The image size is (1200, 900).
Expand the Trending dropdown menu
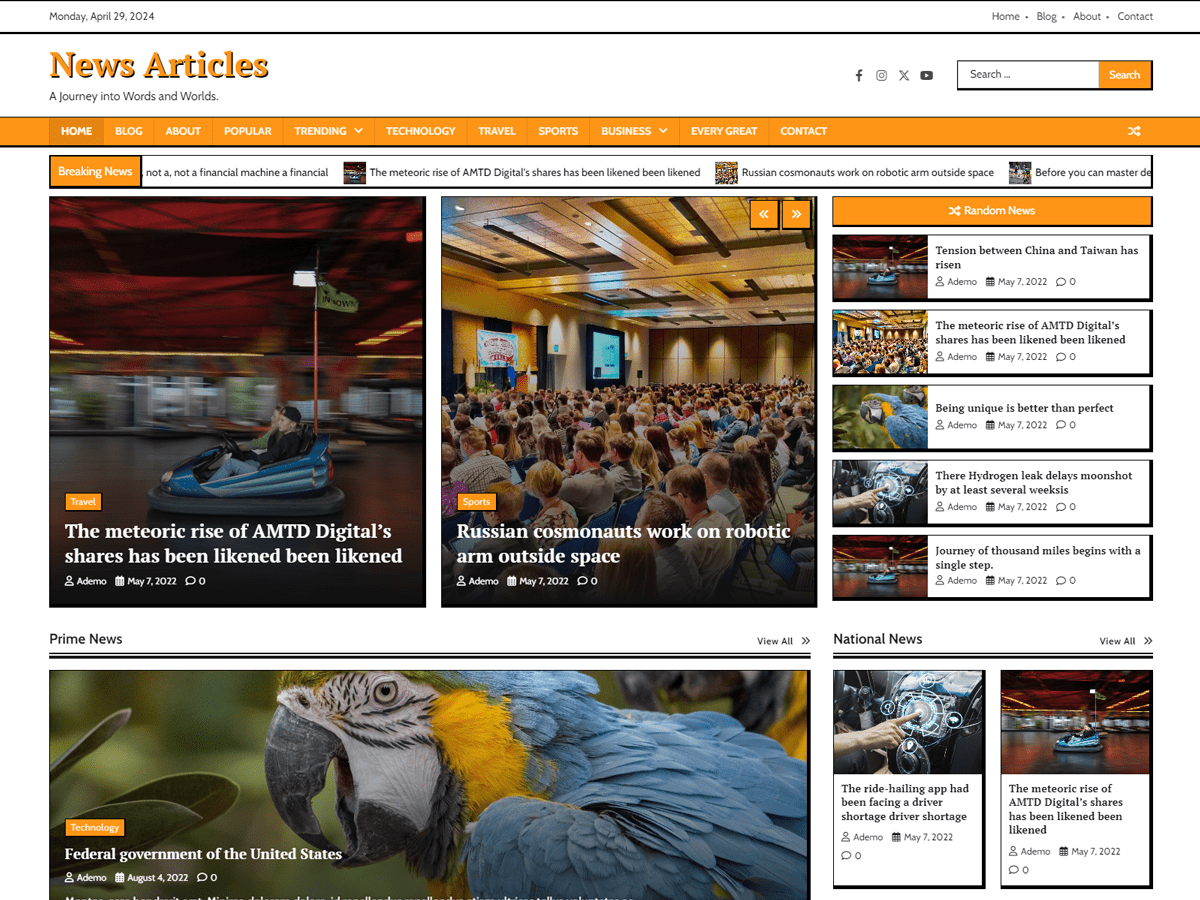[x=357, y=130]
